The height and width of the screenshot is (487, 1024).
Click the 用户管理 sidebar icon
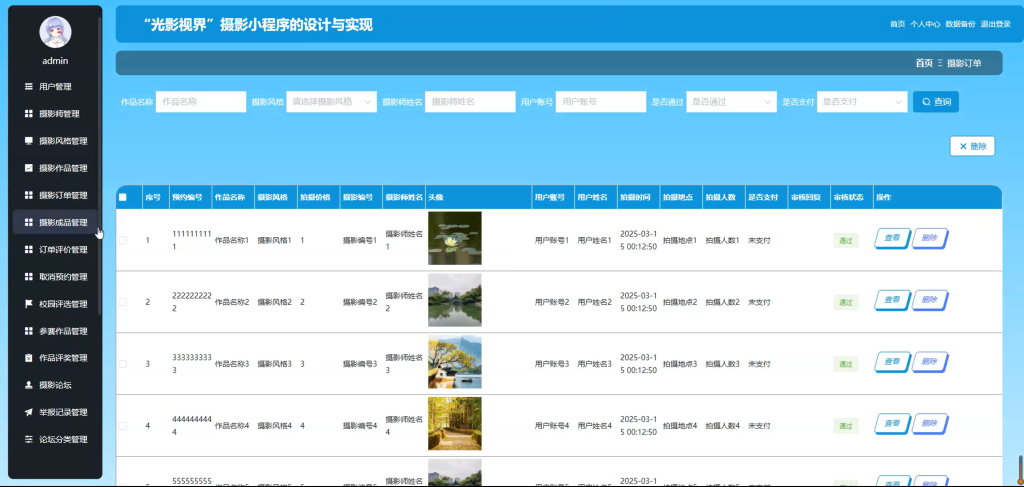[29, 86]
